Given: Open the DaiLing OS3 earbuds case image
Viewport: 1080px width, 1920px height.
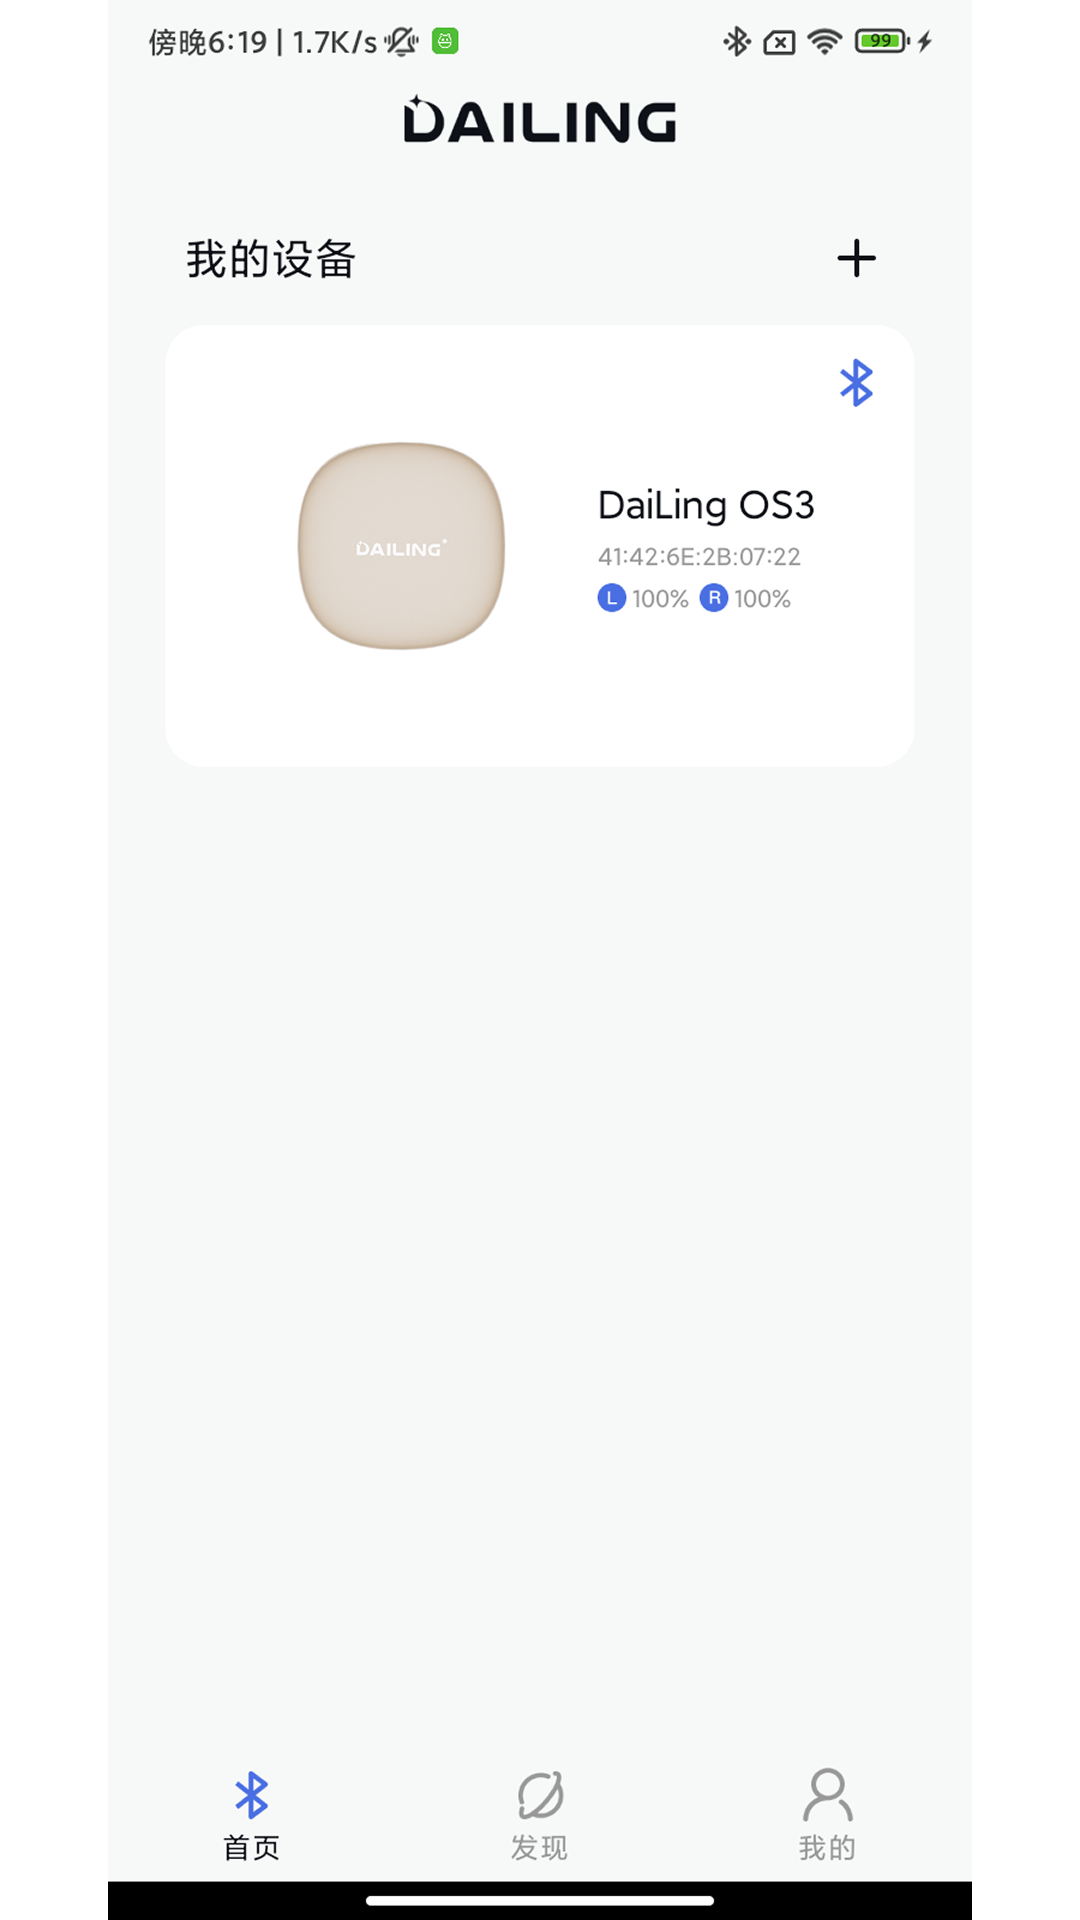Looking at the screenshot, I should click(x=401, y=546).
